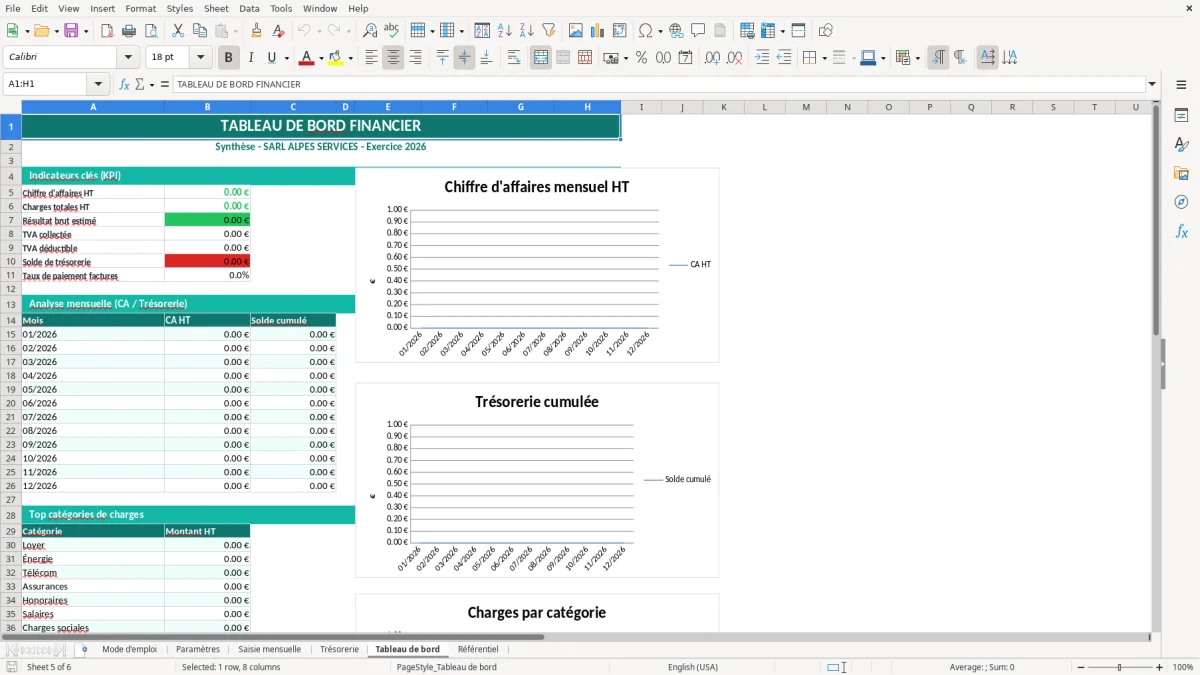Image resolution: width=1200 pixels, height=675 pixels.
Task: Run the spelling check (abc icon)
Action: tap(391, 31)
